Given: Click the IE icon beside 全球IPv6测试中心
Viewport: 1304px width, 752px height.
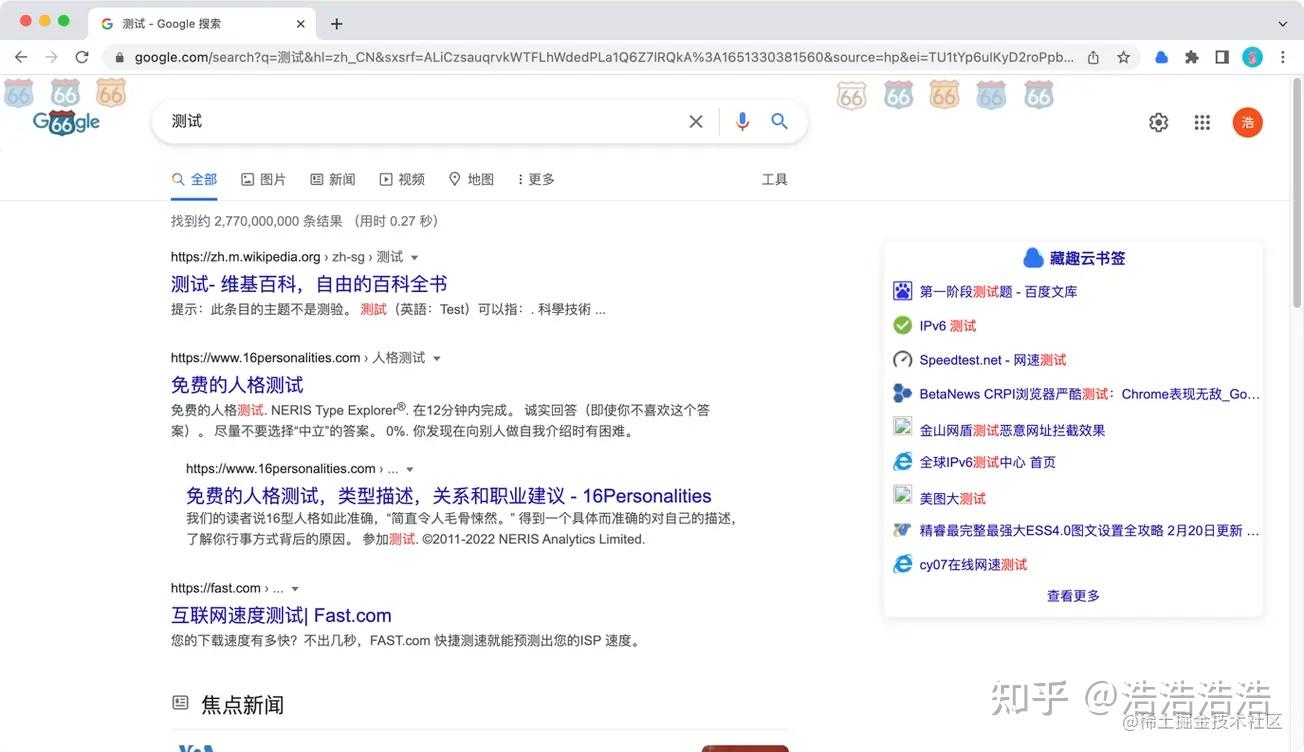Looking at the screenshot, I should coord(902,461).
